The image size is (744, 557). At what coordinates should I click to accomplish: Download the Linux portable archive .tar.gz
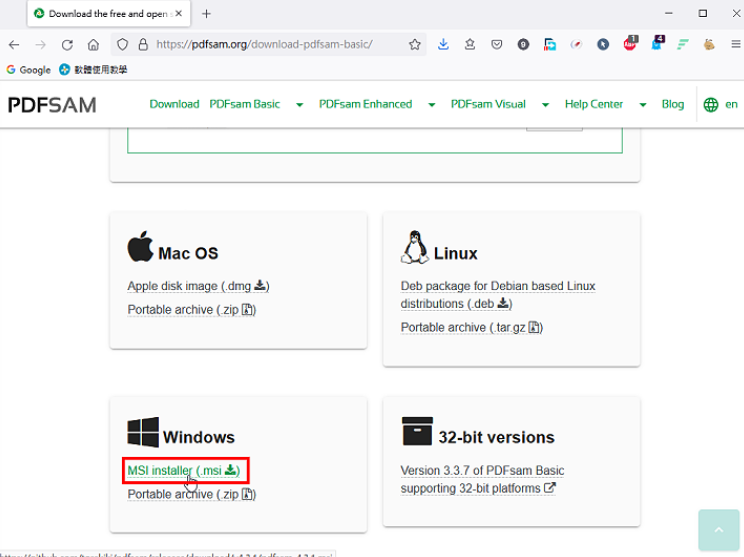coord(472,327)
